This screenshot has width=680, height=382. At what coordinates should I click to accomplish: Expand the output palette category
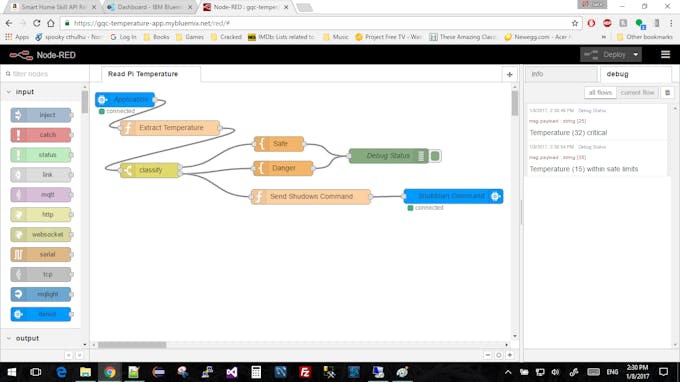click(x=9, y=338)
